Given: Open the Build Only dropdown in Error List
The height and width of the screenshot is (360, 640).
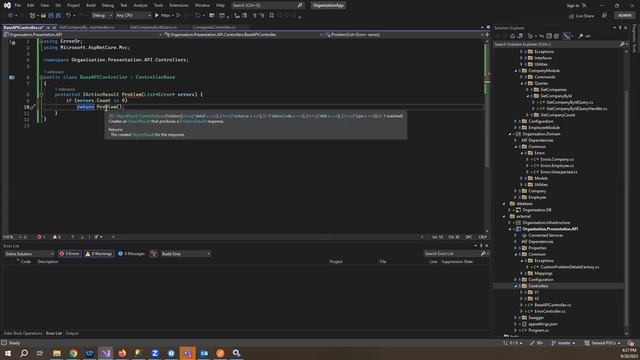Looking at the screenshot, I should pyautogui.click(x=185, y=254).
